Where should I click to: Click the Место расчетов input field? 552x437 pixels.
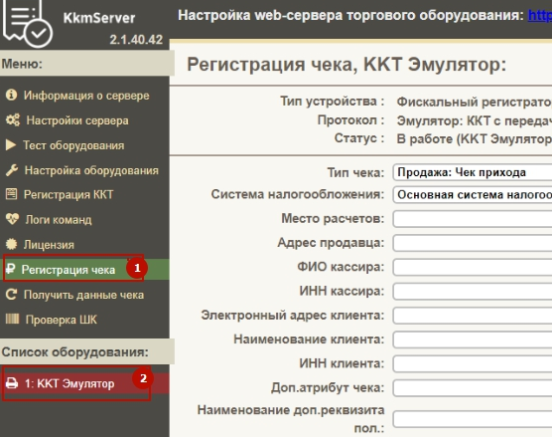(472, 219)
